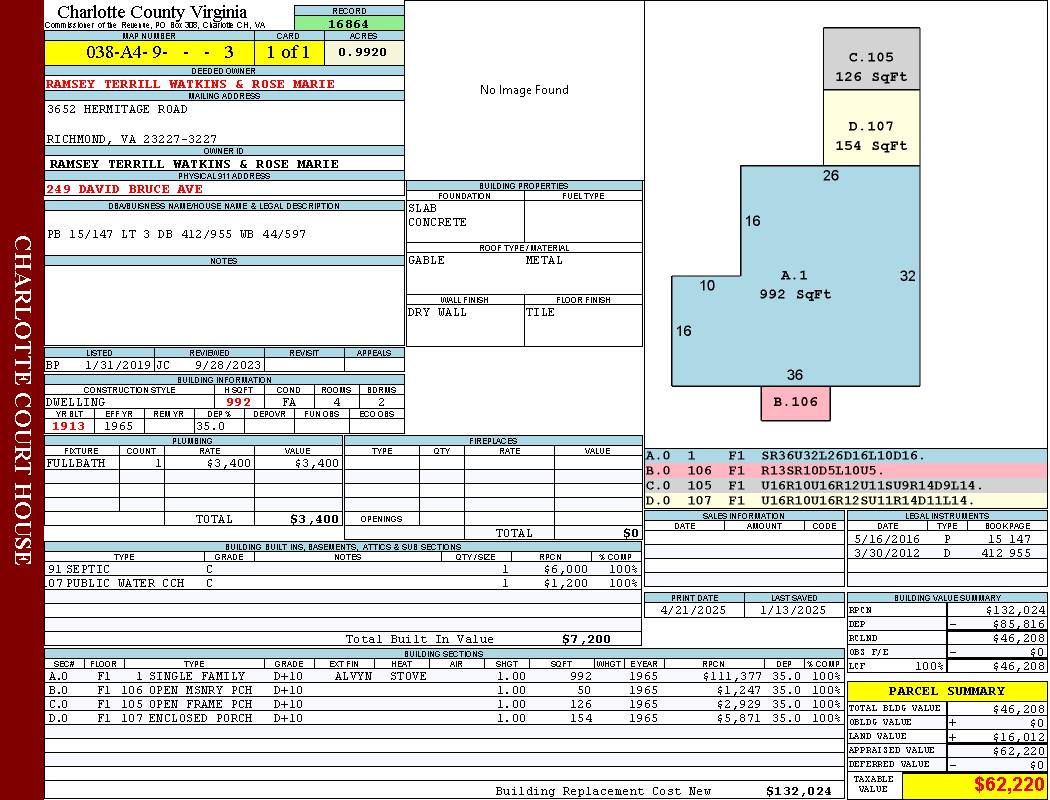Click legal instrument dated 3/30/2012
Viewport: 1050px width, 800px height.
pyautogui.click(x=947, y=554)
